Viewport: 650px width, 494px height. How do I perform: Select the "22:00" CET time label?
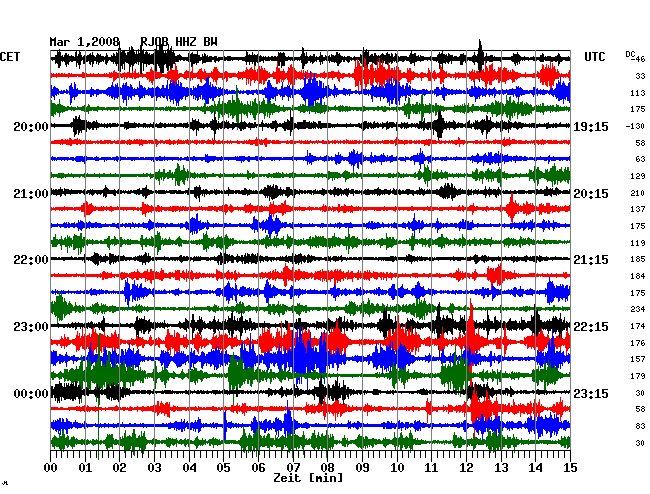click(x=31, y=259)
